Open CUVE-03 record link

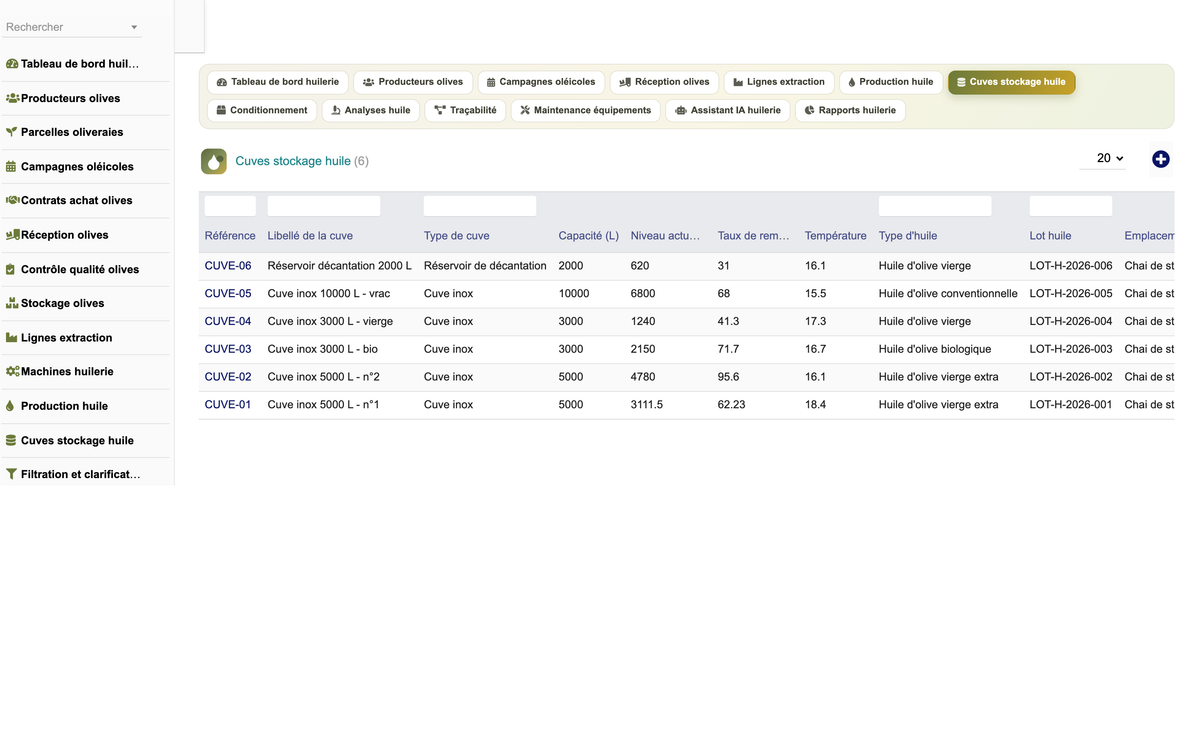pyautogui.click(x=228, y=349)
